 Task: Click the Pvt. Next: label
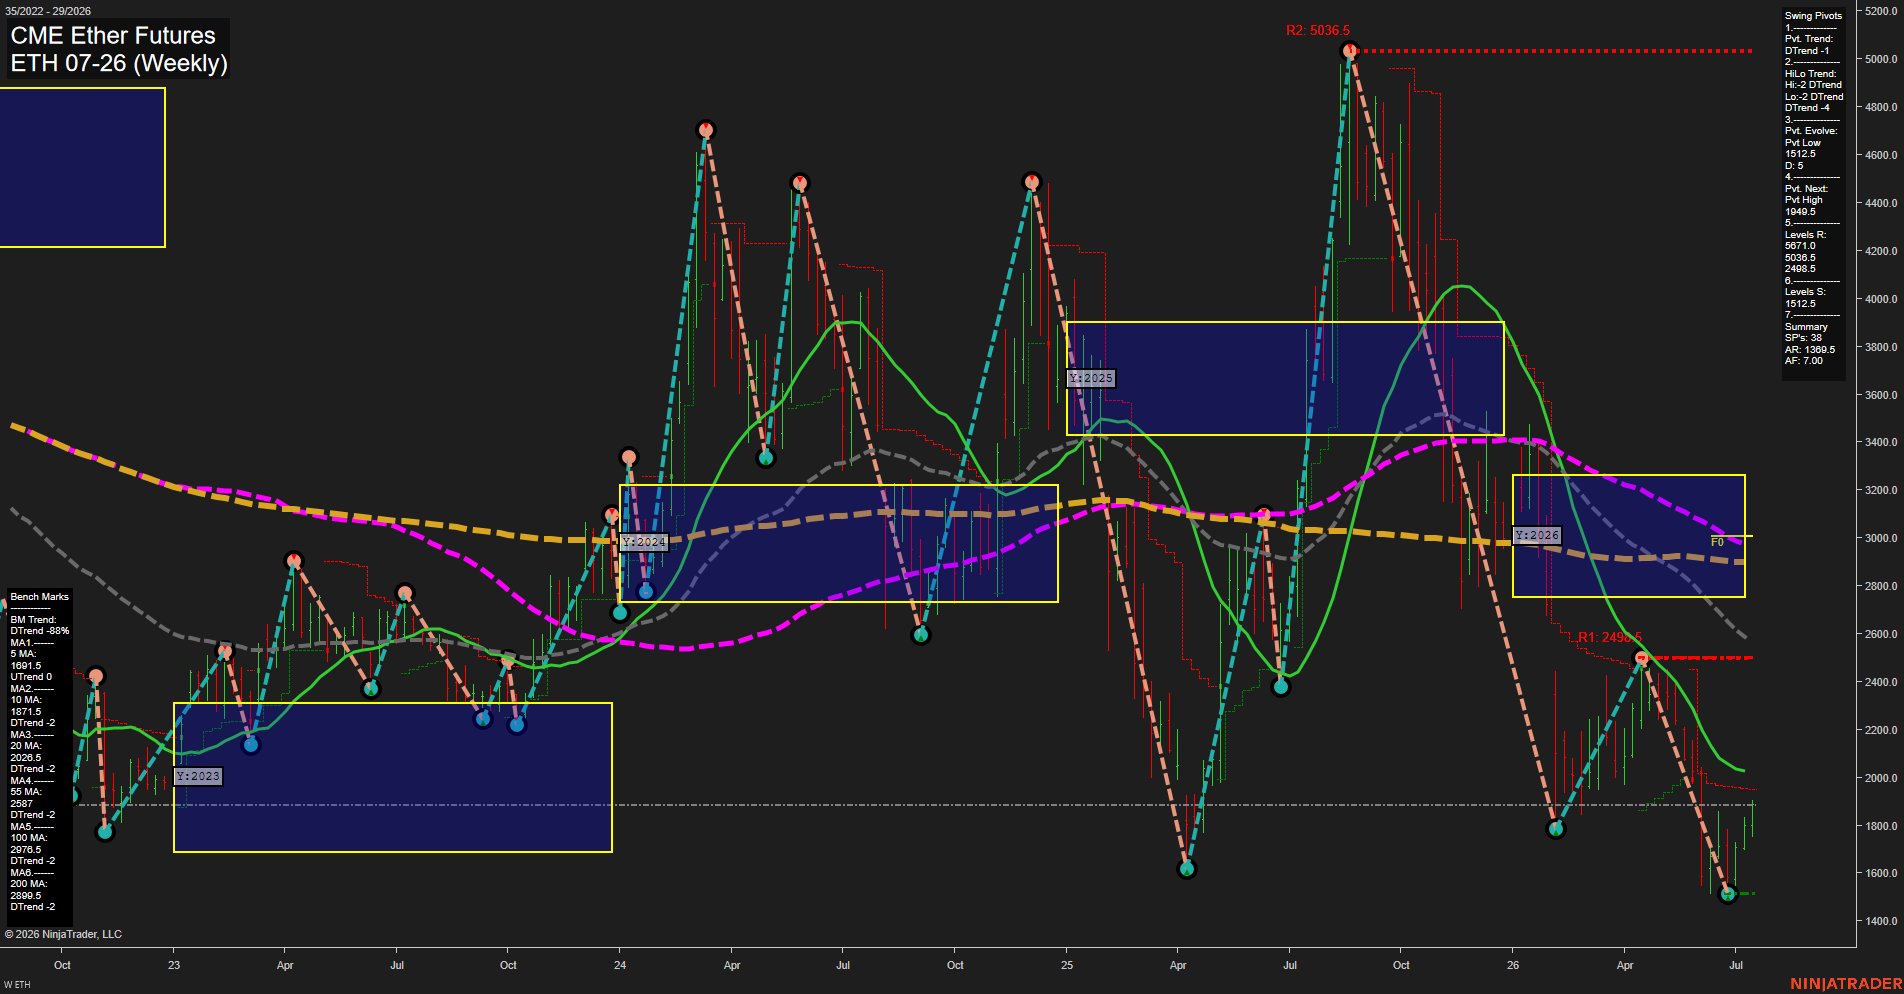click(1806, 189)
